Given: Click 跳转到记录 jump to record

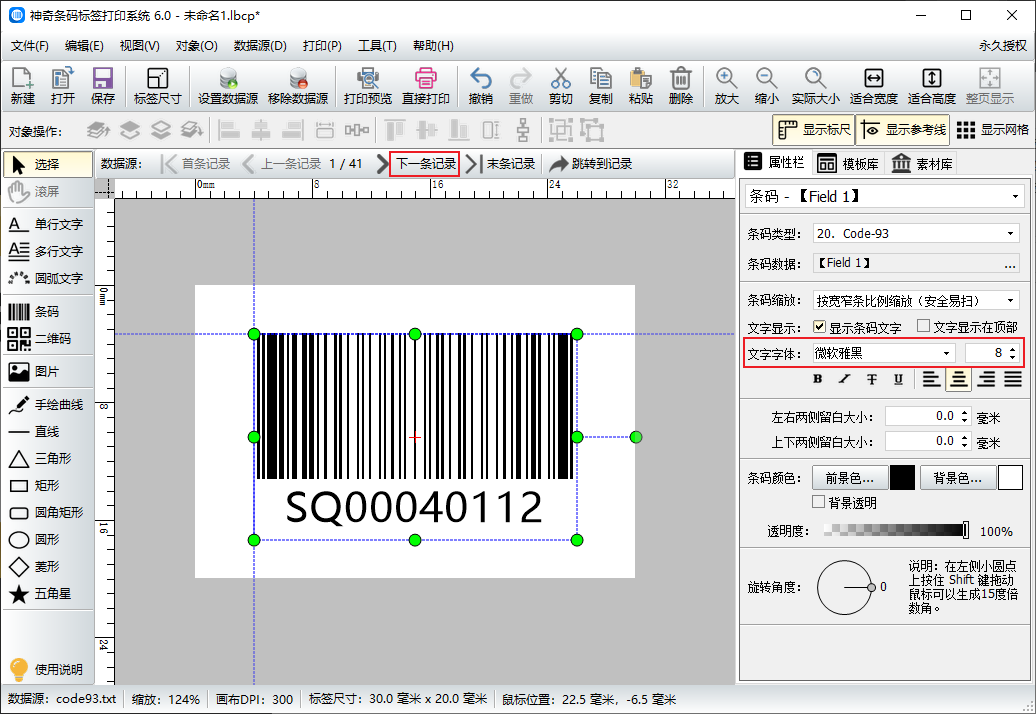Looking at the screenshot, I should [591, 164].
